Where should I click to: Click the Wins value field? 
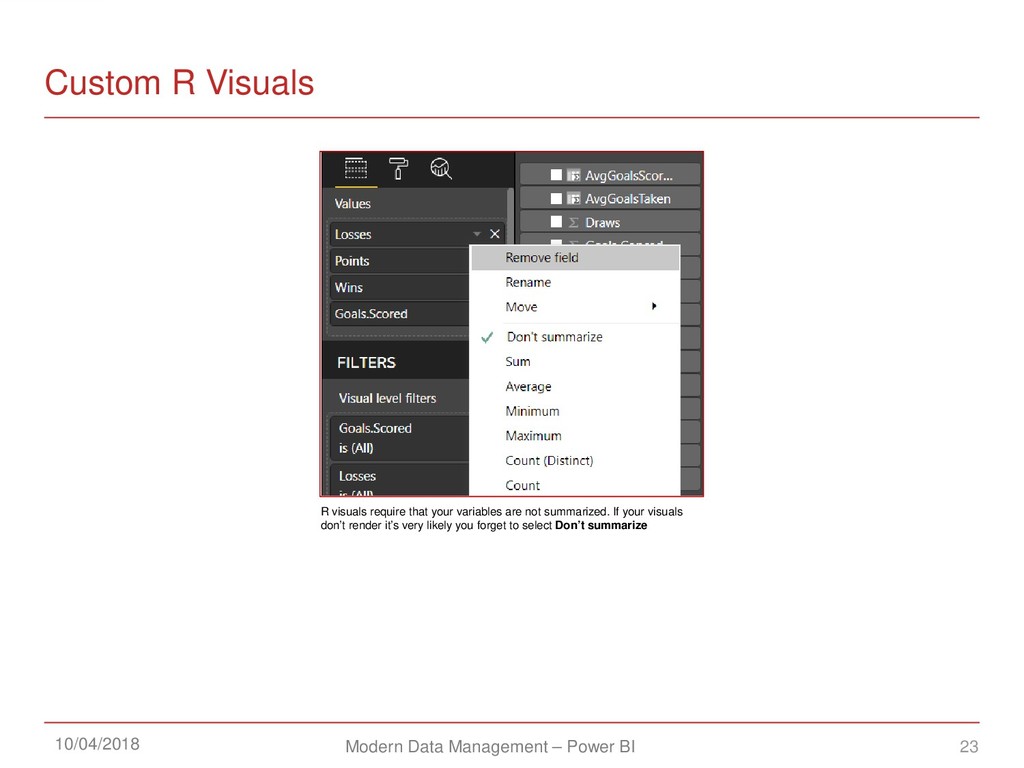coord(400,287)
